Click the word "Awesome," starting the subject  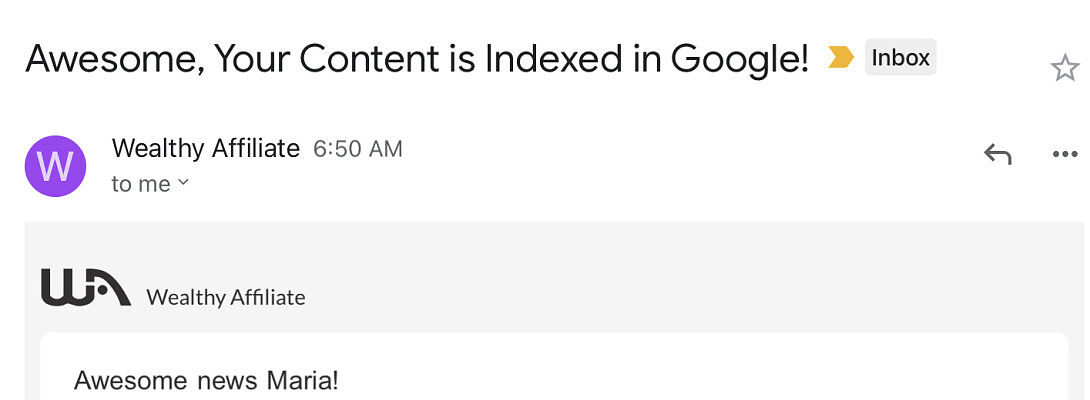point(112,59)
